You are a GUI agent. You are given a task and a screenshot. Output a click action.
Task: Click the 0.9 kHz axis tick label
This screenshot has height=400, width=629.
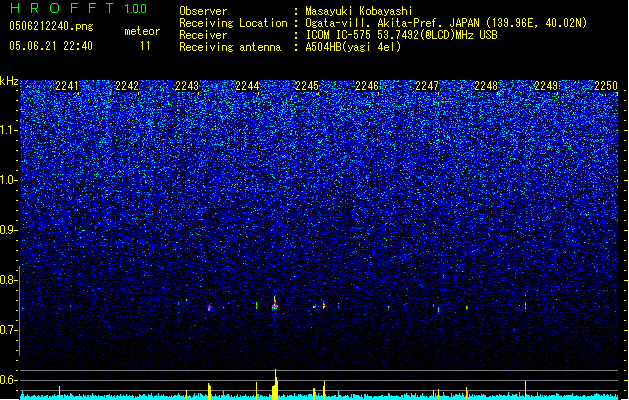point(9,230)
